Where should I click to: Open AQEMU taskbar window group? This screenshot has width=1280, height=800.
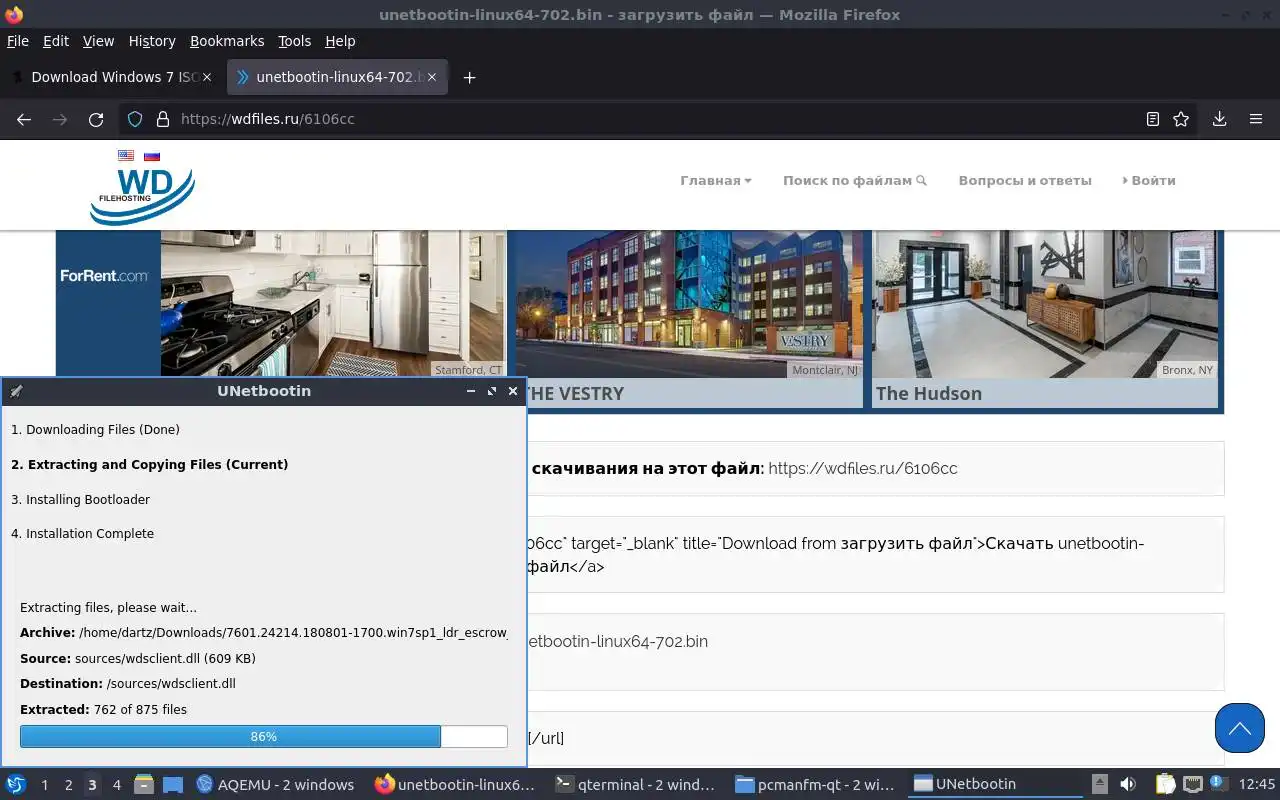276,784
